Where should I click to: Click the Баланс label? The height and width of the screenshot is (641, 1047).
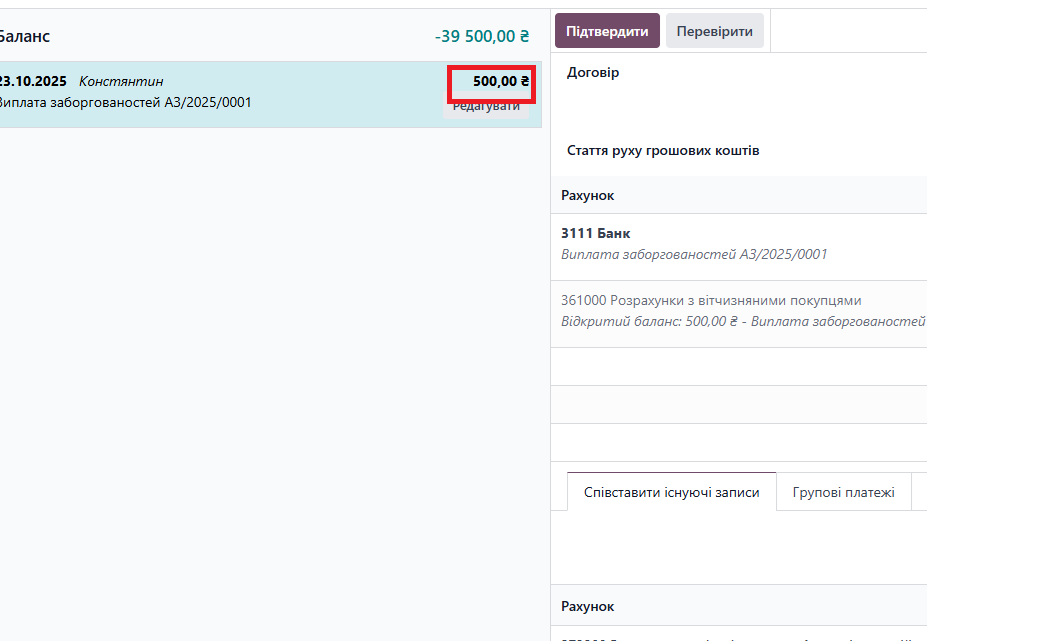tap(24, 36)
